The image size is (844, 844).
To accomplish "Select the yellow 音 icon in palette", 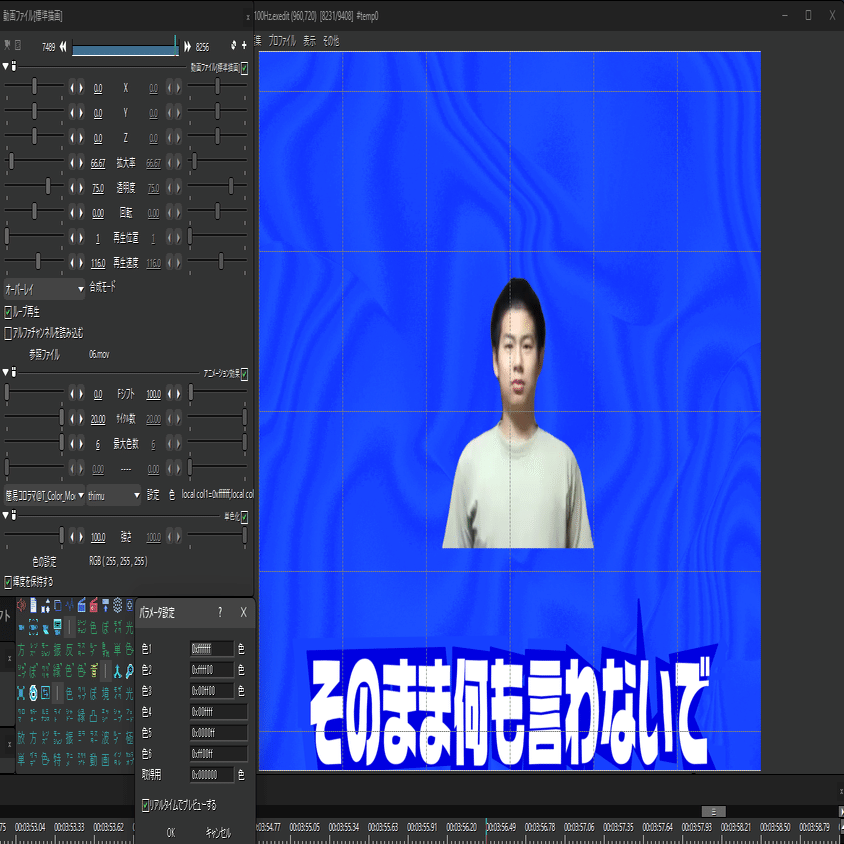I will coord(94,670).
